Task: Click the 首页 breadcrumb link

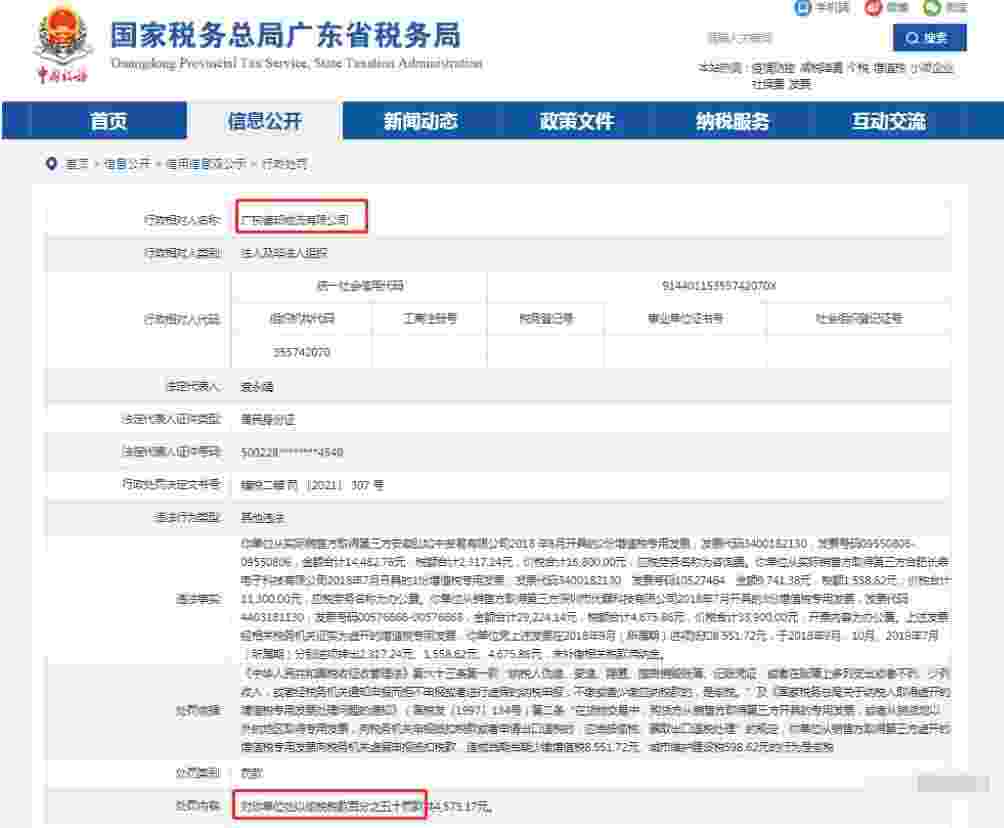Action: coord(77,164)
